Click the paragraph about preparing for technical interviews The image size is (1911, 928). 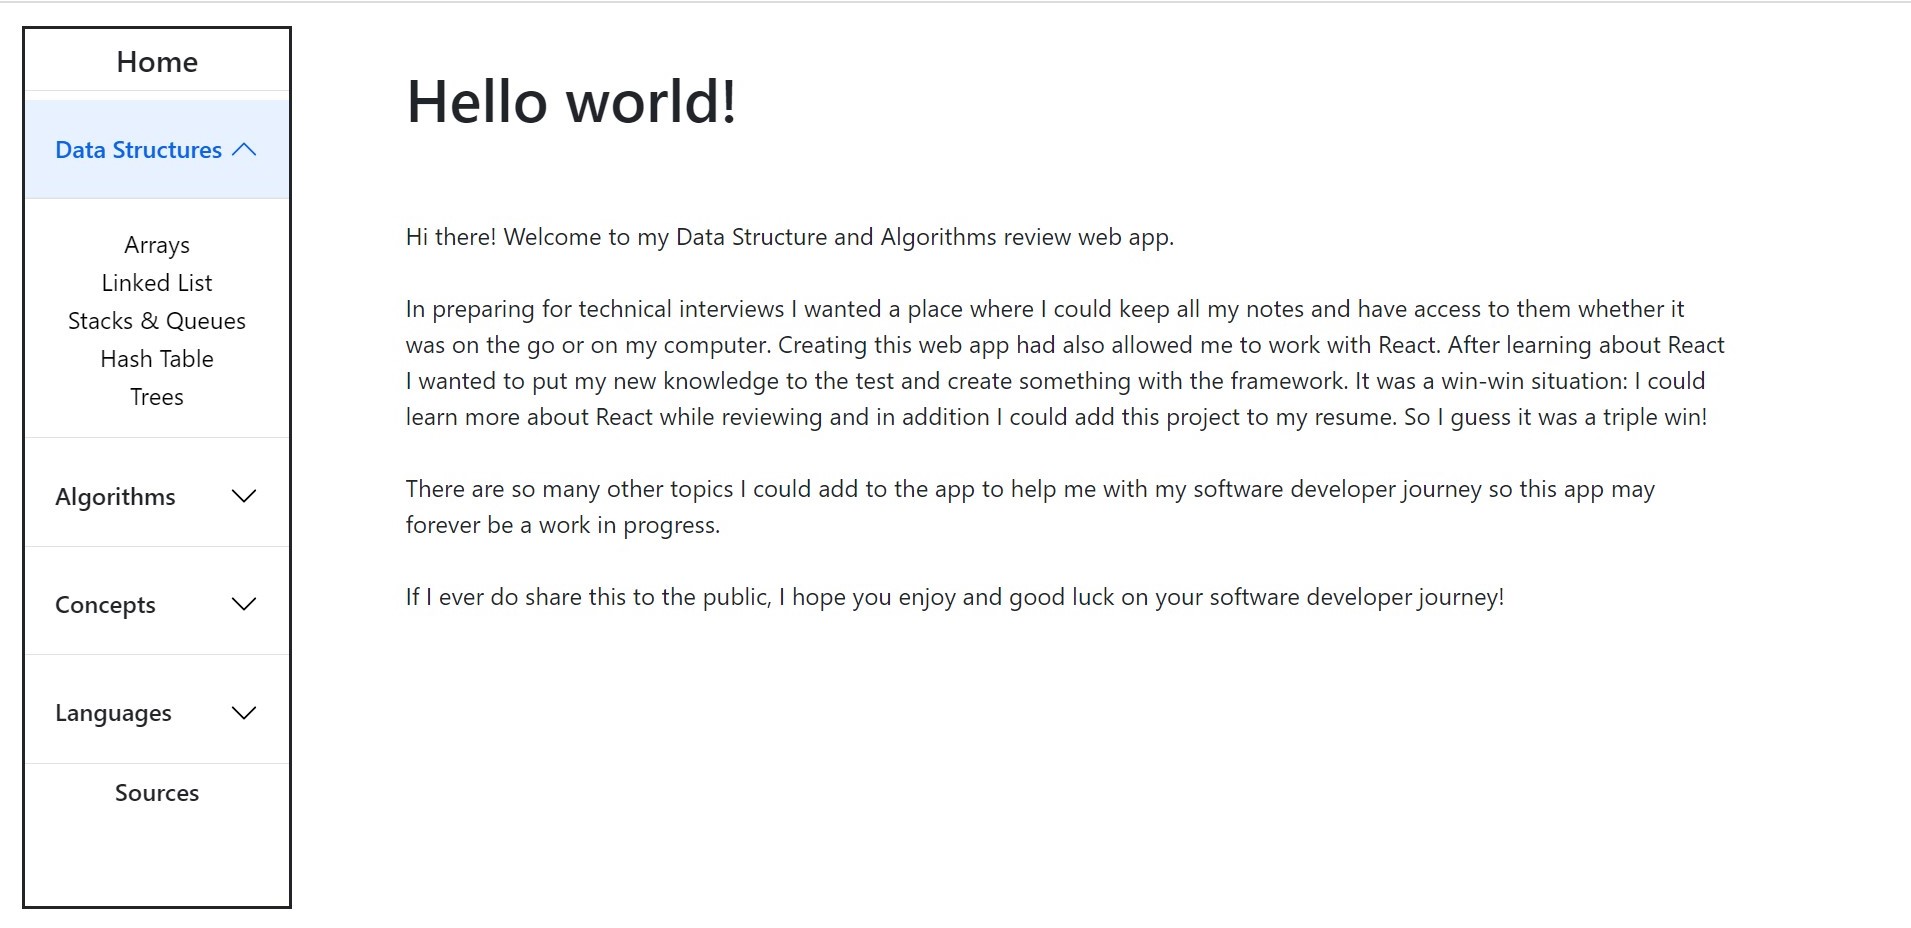1064,363
